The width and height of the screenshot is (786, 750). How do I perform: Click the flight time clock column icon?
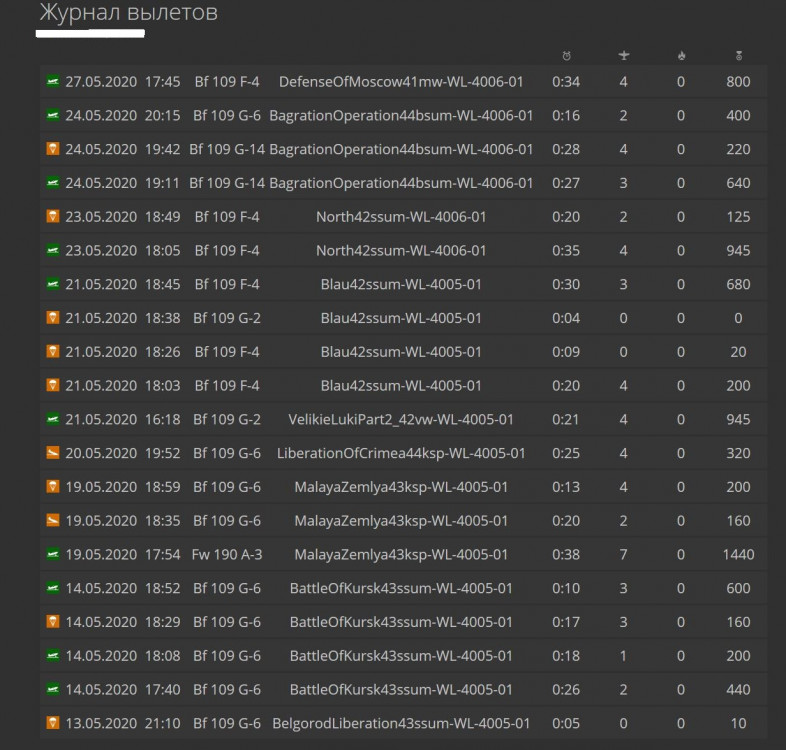click(566, 56)
